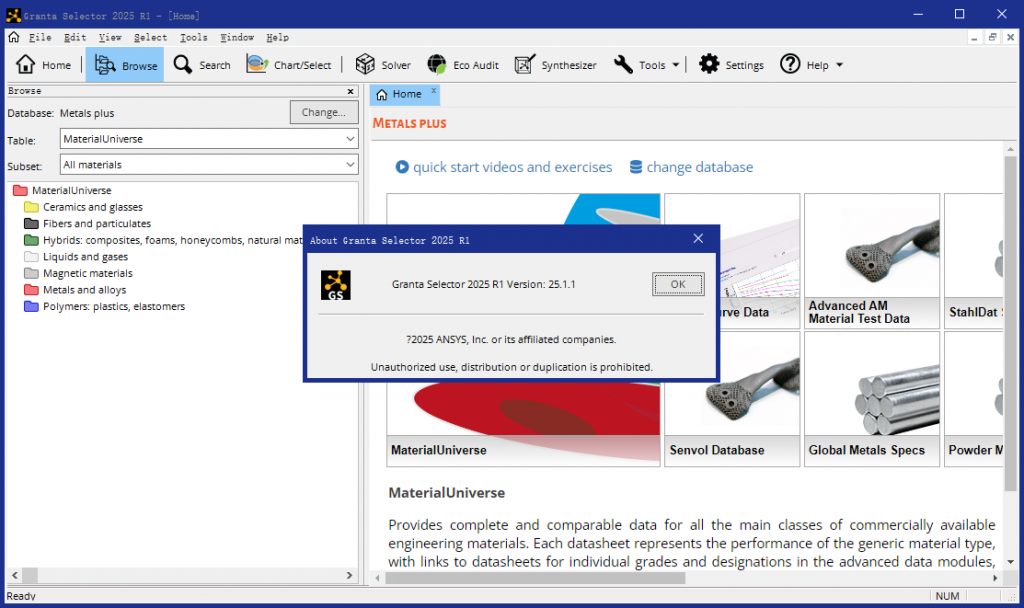This screenshot has height=608, width=1024.
Task: Open the Window menu
Action: click(236, 37)
